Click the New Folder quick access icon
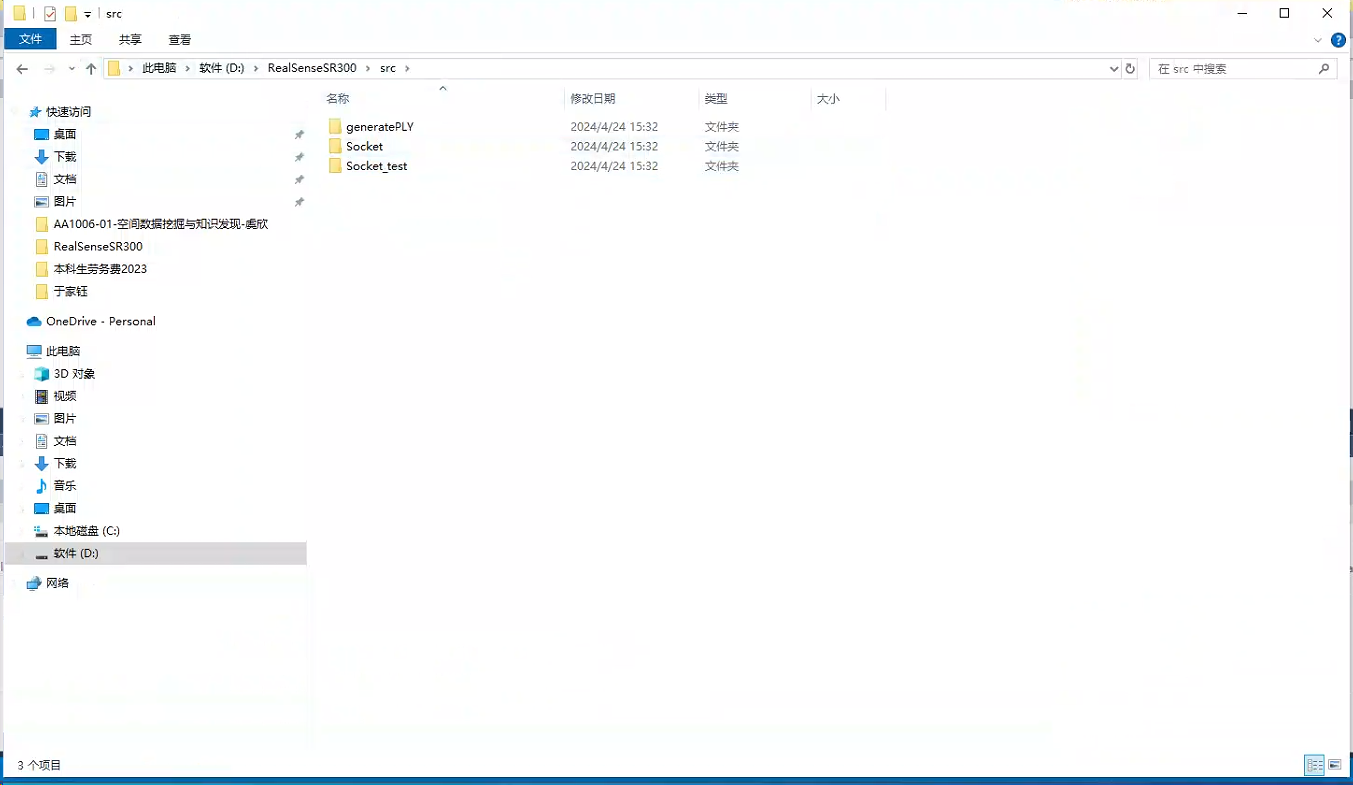The height and width of the screenshot is (785, 1353). coord(71,14)
